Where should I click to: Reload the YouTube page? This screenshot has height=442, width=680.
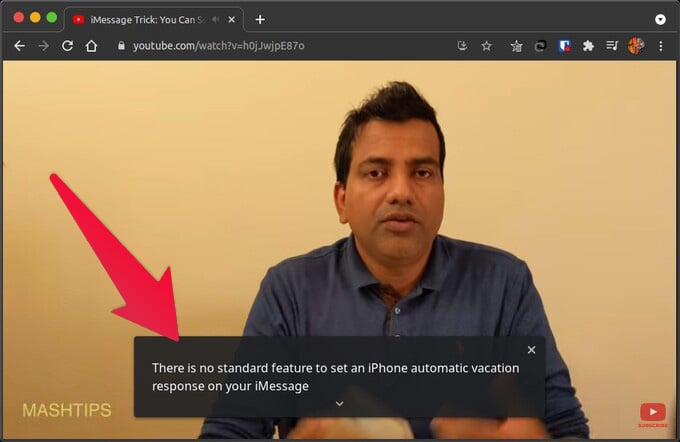67,46
